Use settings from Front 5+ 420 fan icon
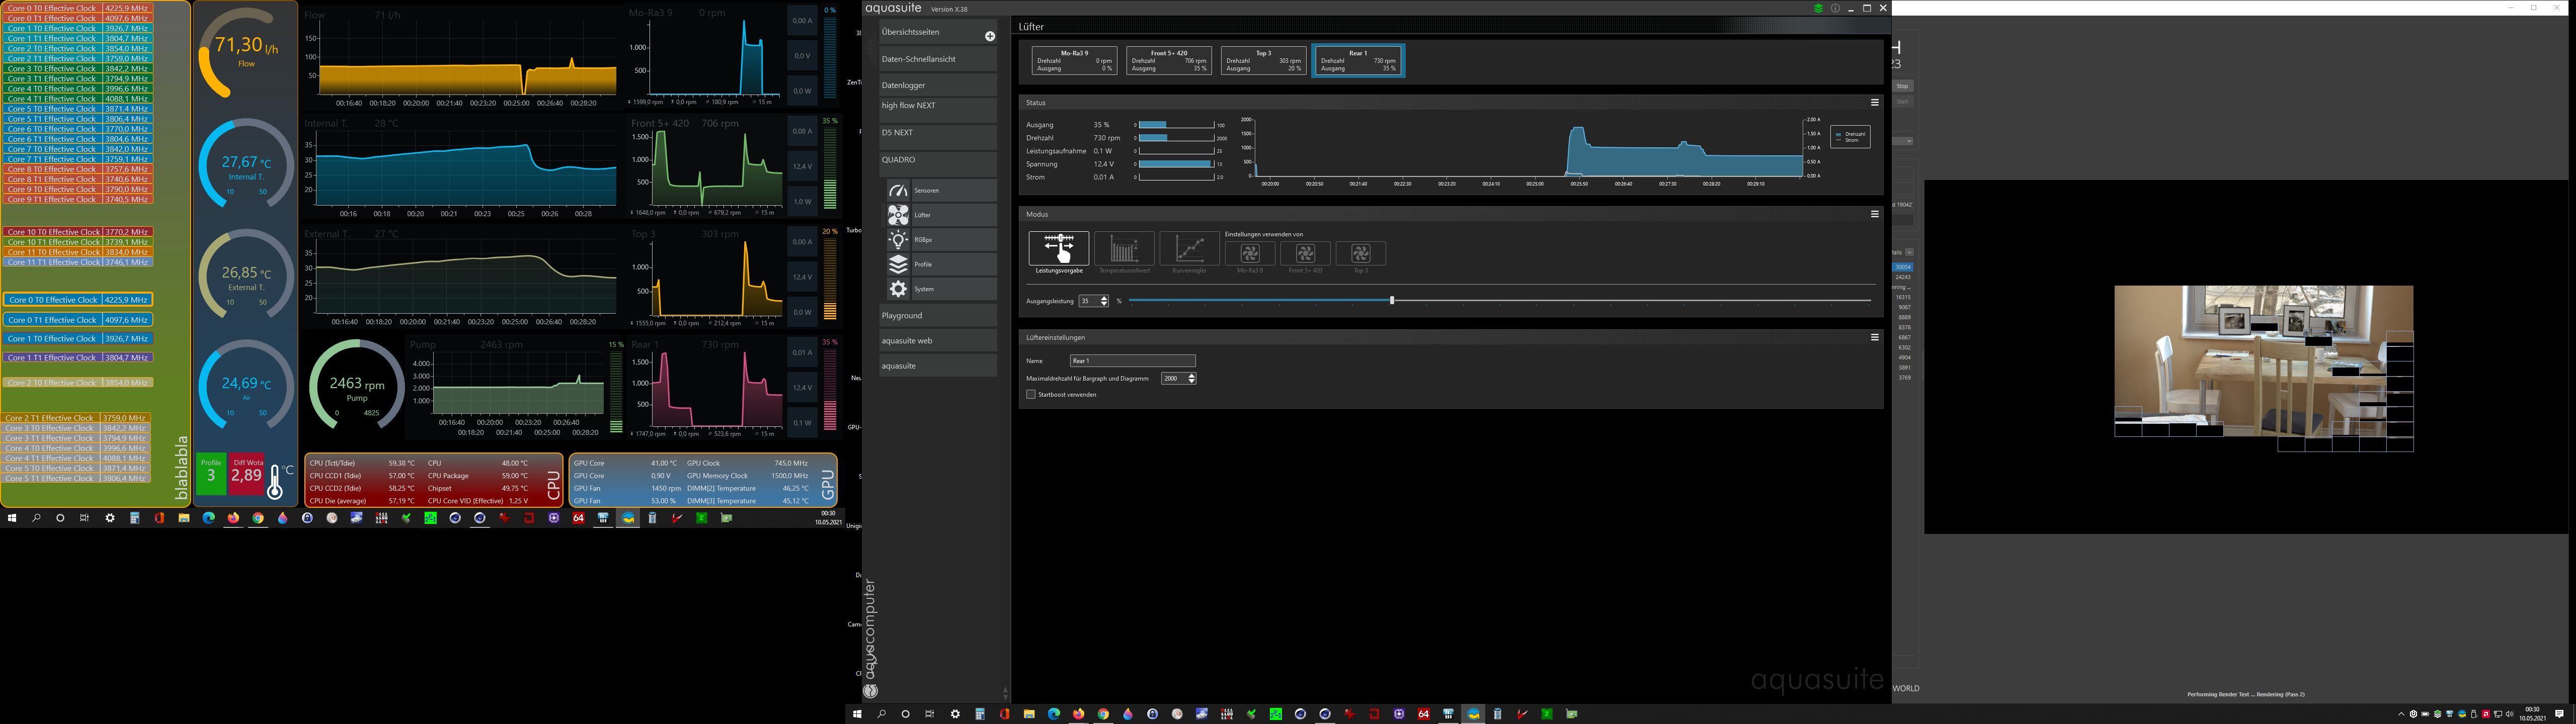The height and width of the screenshot is (724, 2576). pos(1305,254)
